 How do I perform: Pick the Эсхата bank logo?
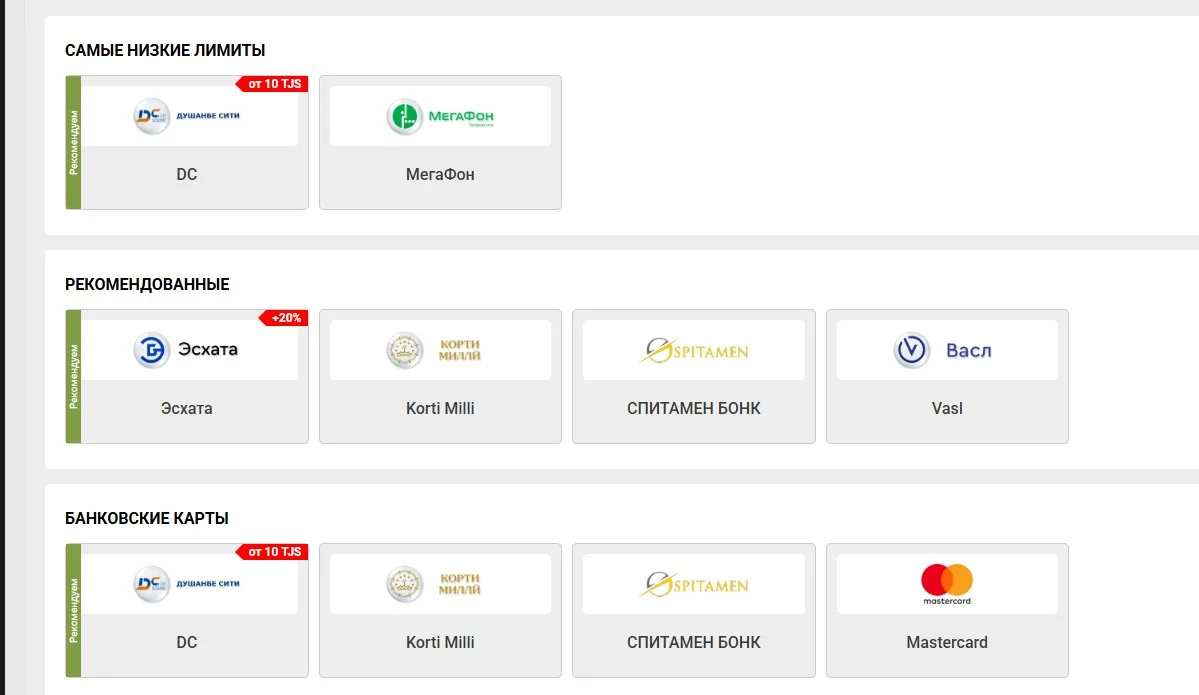click(x=187, y=350)
